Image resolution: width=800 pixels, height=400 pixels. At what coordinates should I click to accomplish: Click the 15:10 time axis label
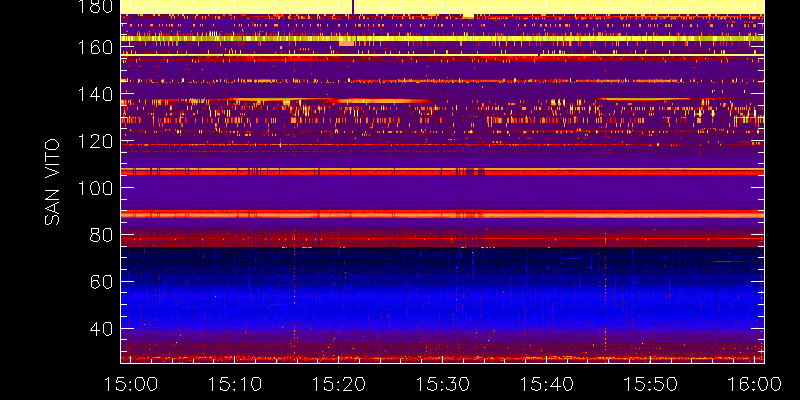pyautogui.click(x=234, y=384)
